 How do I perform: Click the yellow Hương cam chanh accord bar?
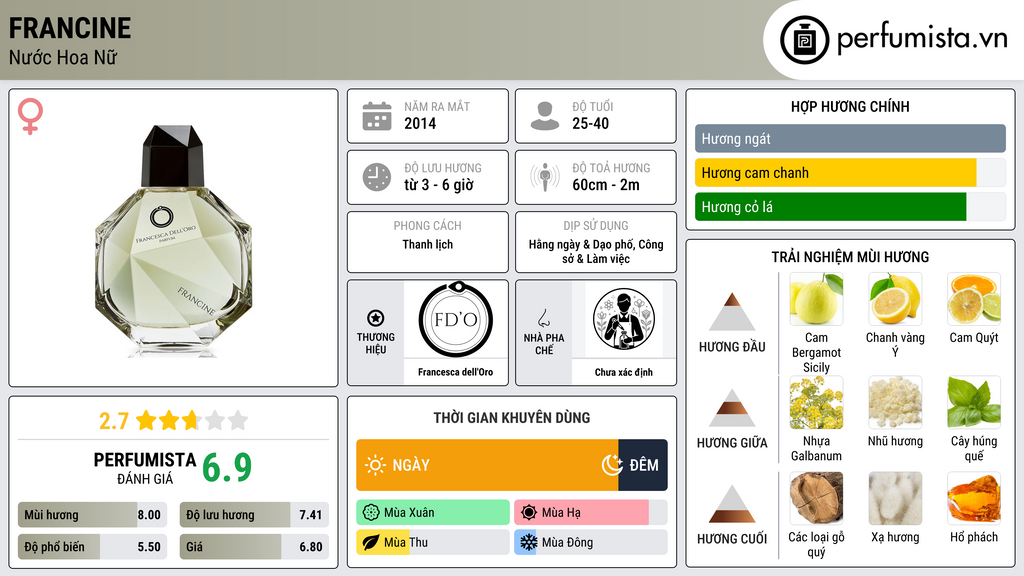point(835,173)
